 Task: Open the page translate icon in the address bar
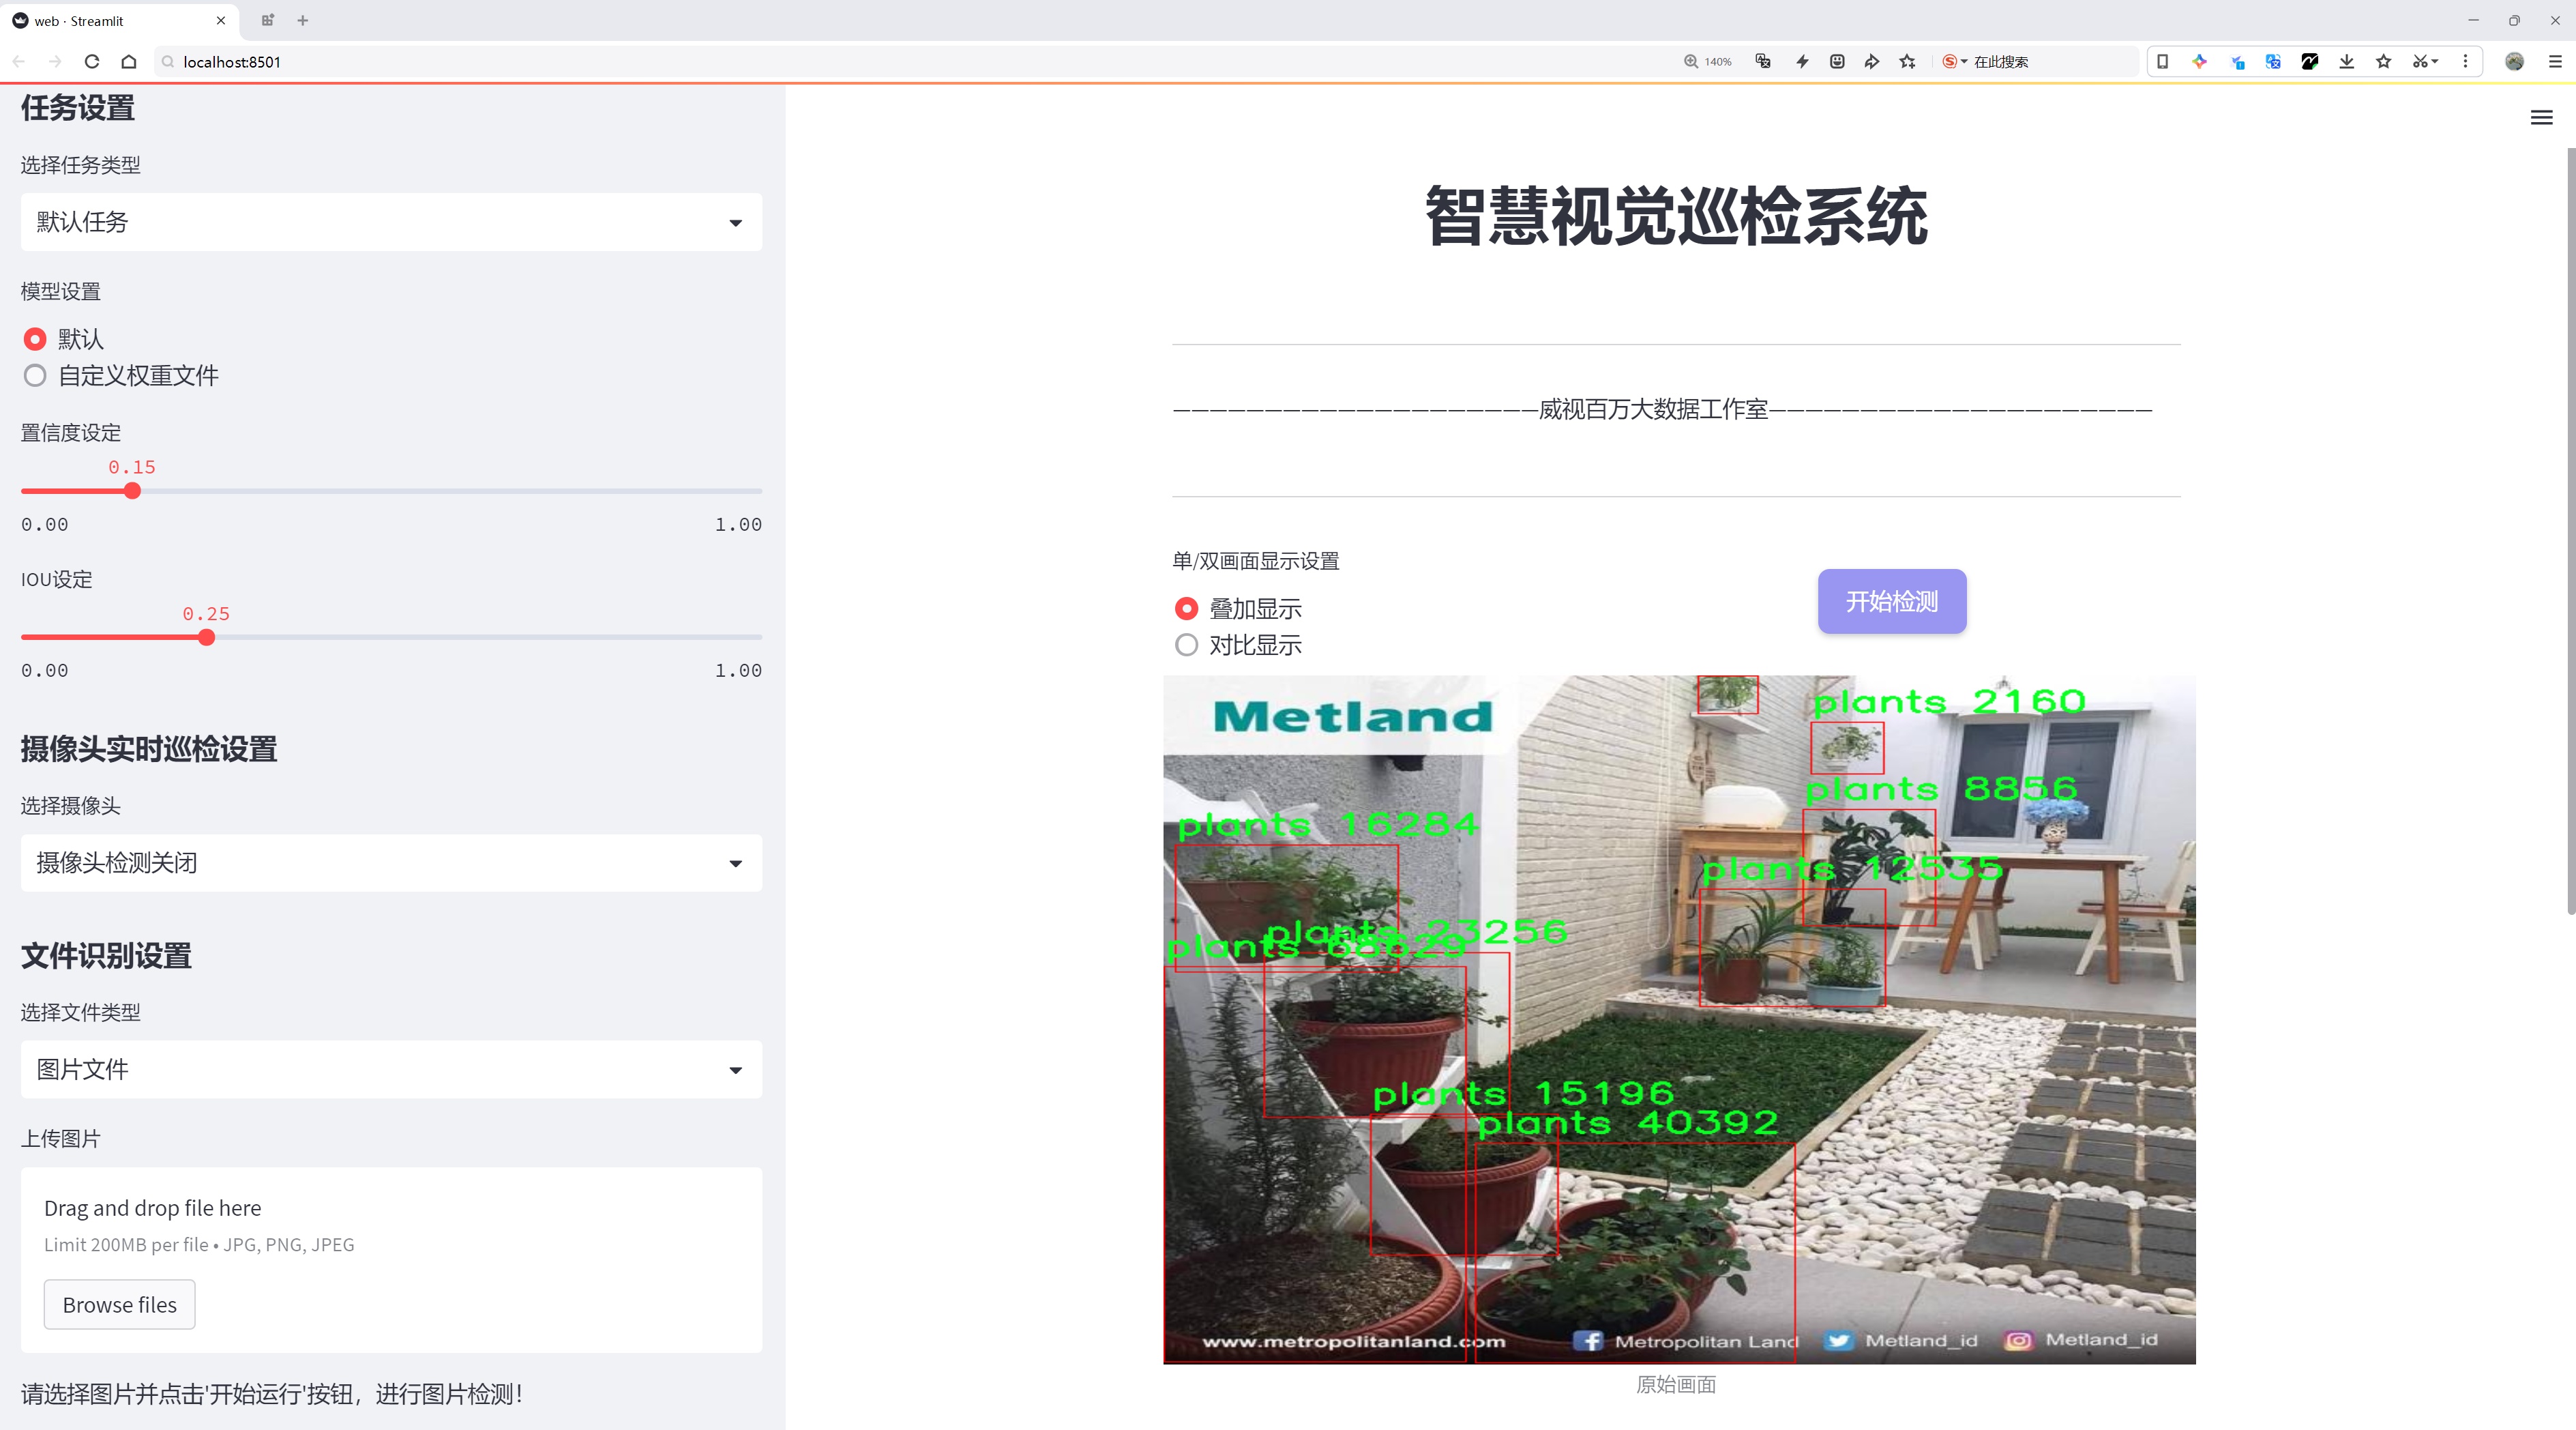coord(1763,61)
